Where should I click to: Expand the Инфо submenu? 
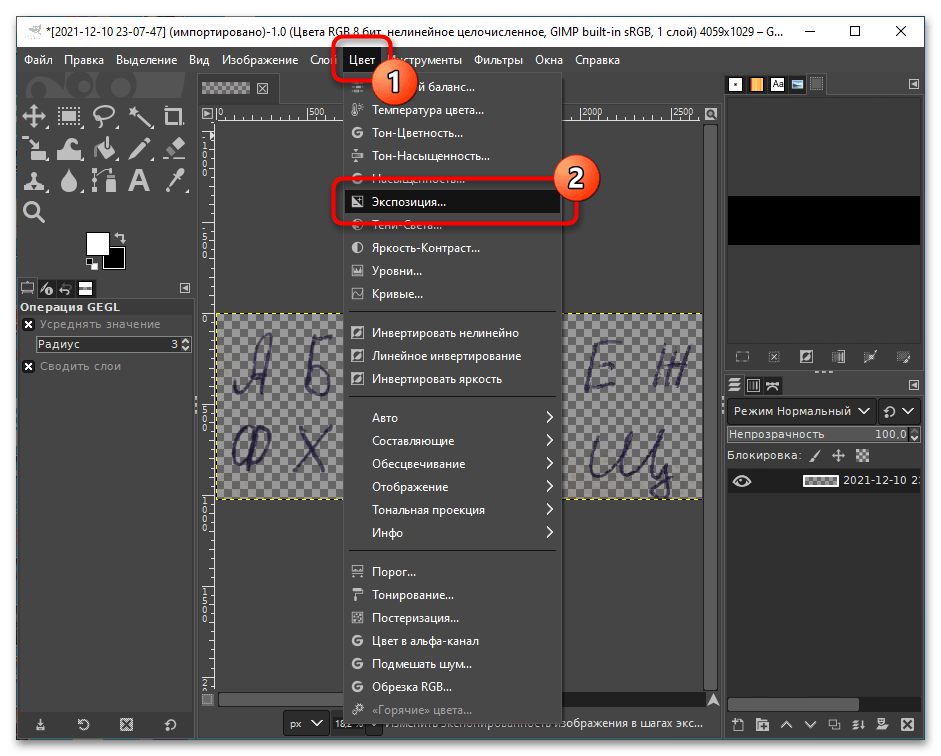click(x=452, y=533)
